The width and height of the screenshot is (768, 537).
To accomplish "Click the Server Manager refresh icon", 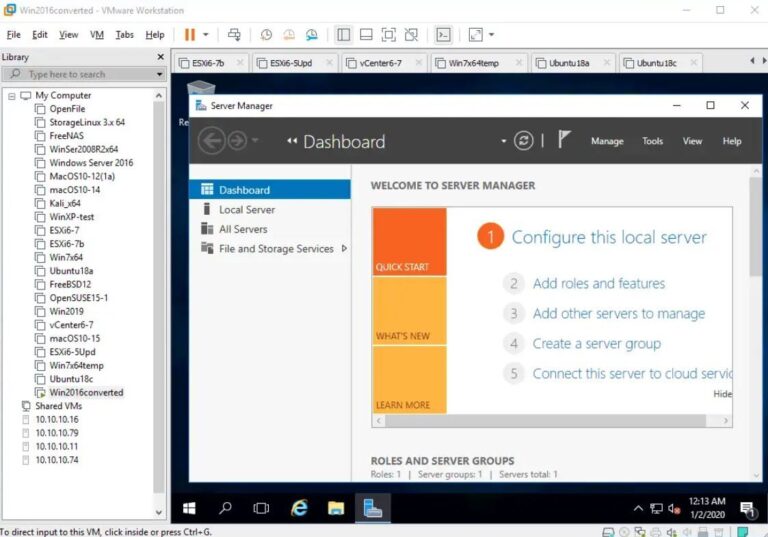I will pos(523,141).
